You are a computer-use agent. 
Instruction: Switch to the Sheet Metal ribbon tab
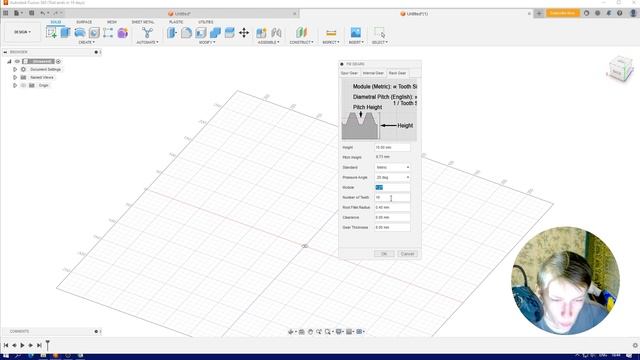point(143,22)
